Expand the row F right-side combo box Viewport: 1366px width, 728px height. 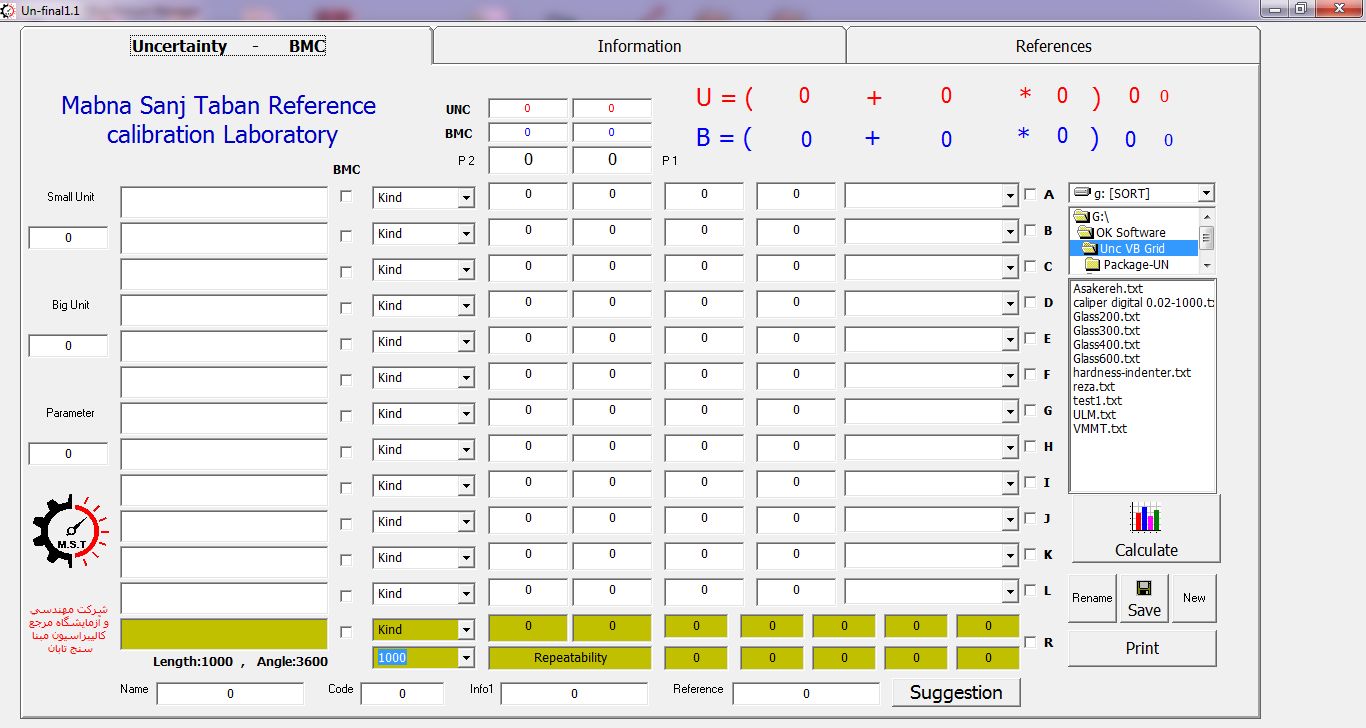coord(1010,377)
